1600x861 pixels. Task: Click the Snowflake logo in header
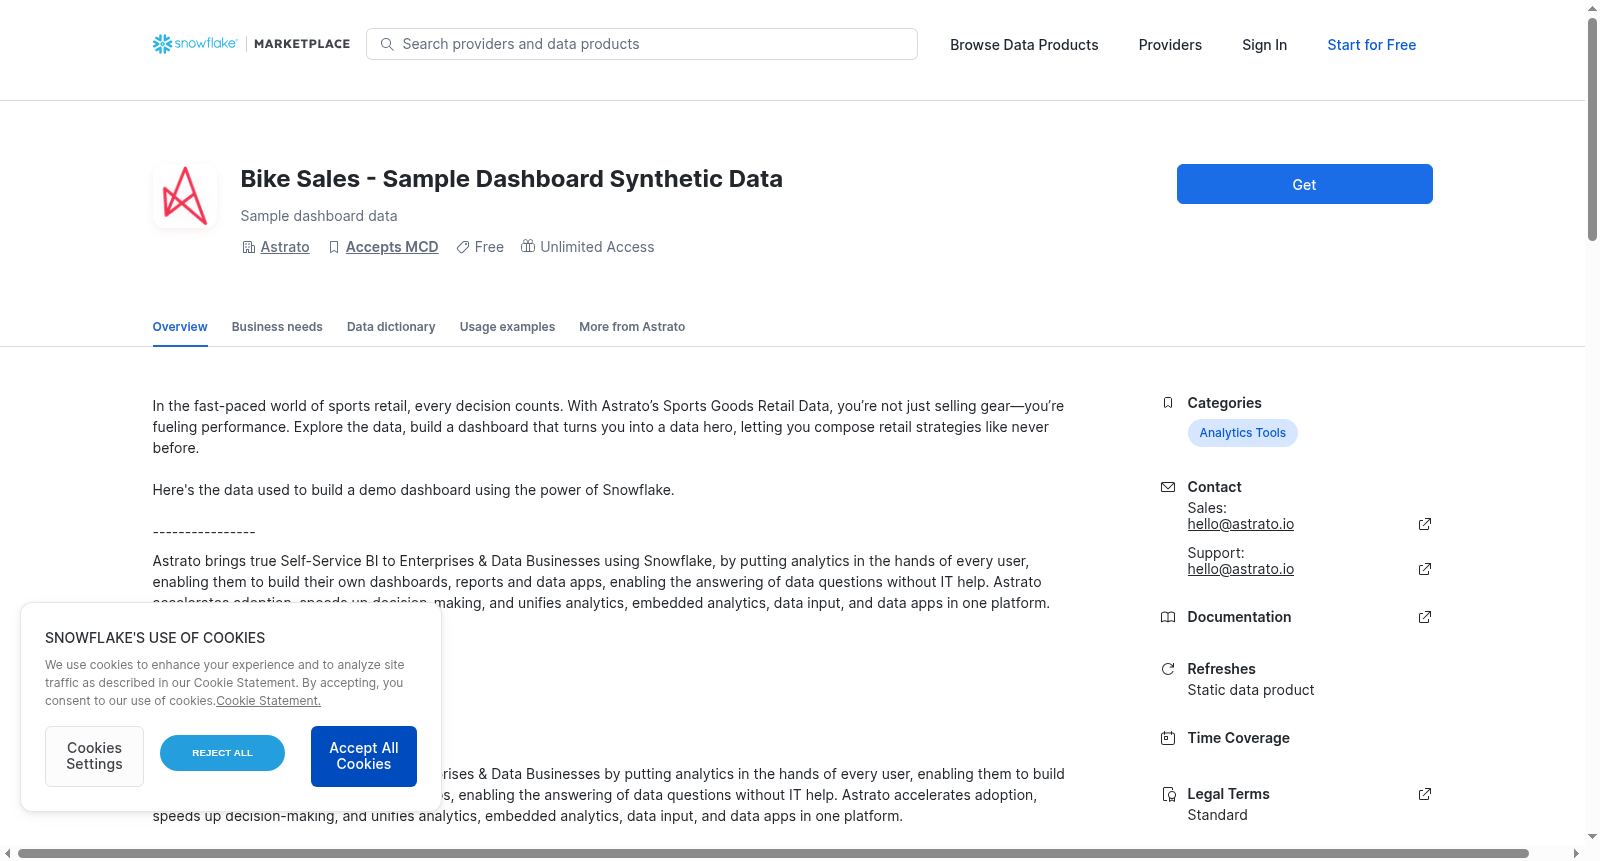[x=195, y=44]
